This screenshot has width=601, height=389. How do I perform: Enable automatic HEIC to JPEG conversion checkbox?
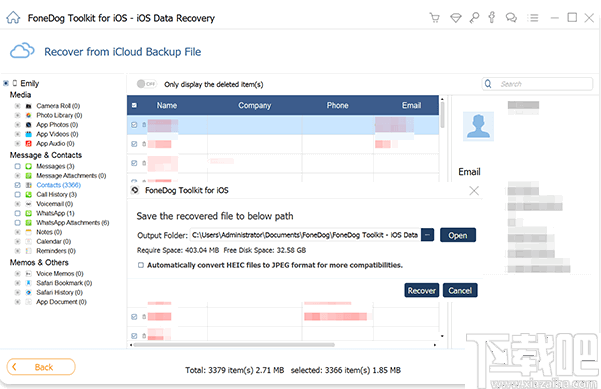(141, 265)
